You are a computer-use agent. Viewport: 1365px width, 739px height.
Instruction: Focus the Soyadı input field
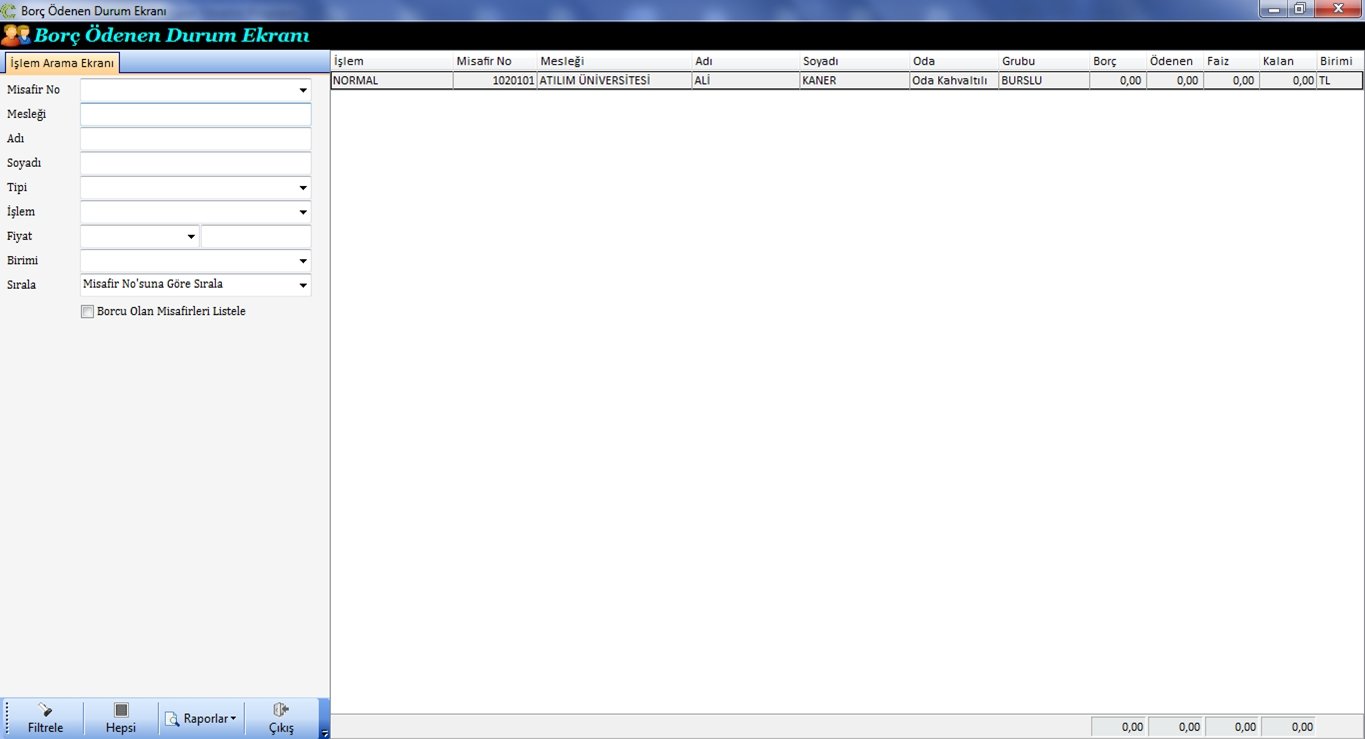point(195,163)
